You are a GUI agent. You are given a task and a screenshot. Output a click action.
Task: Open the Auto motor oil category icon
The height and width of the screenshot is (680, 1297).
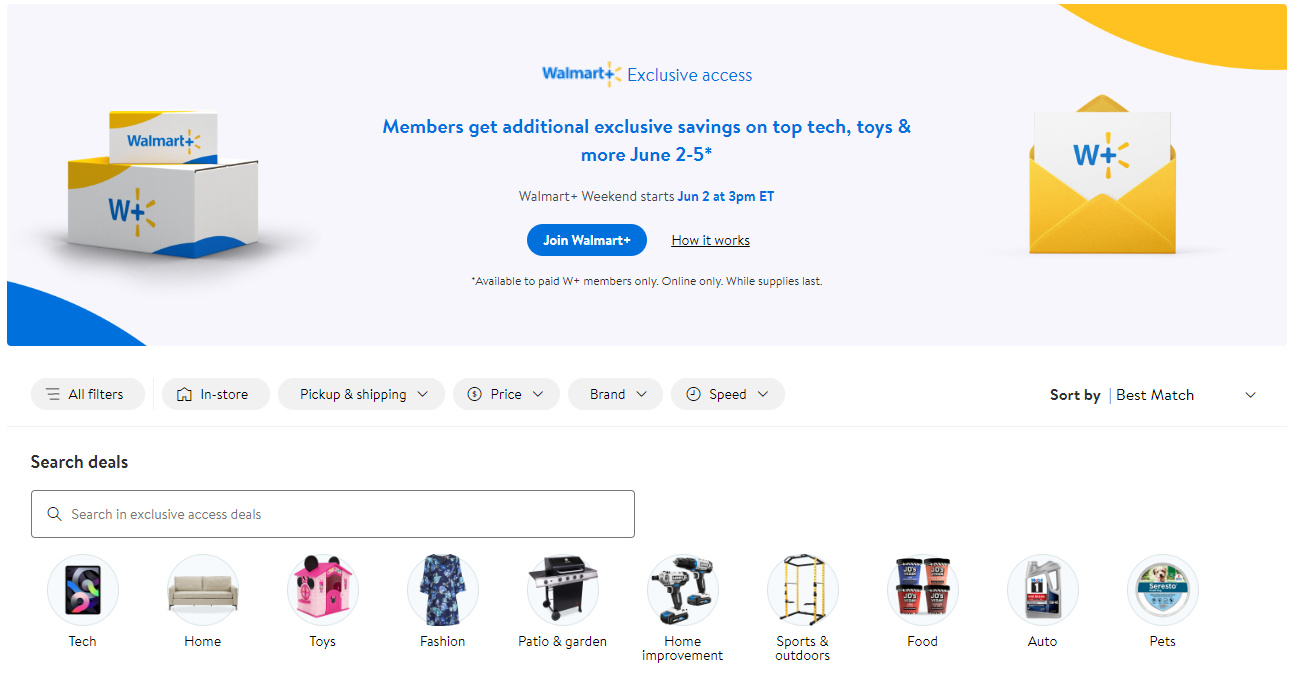pos(1043,590)
